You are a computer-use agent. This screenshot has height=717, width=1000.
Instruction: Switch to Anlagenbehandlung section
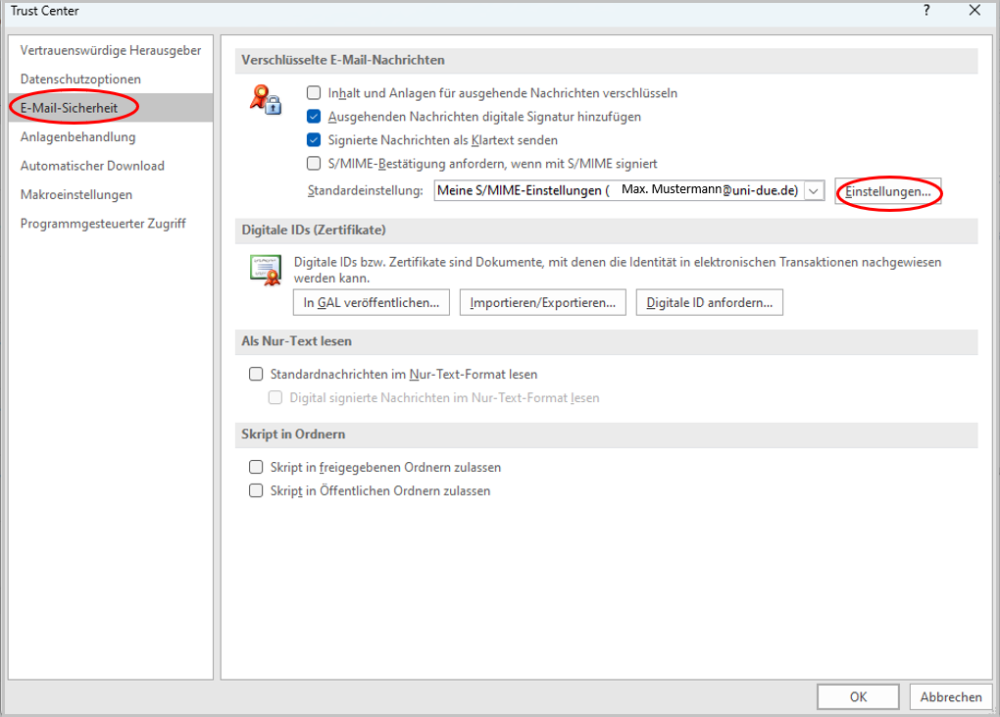pyautogui.click(x=78, y=137)
